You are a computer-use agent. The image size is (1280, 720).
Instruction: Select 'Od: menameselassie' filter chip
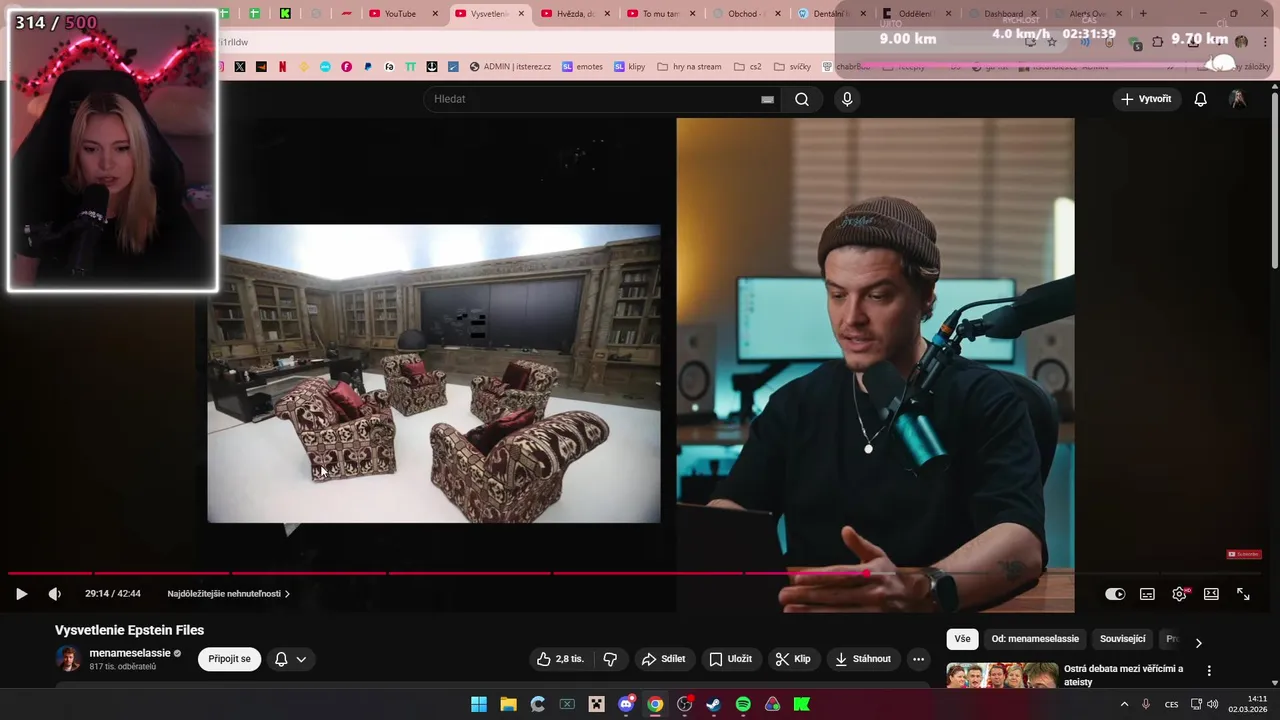click(1035, 639)
